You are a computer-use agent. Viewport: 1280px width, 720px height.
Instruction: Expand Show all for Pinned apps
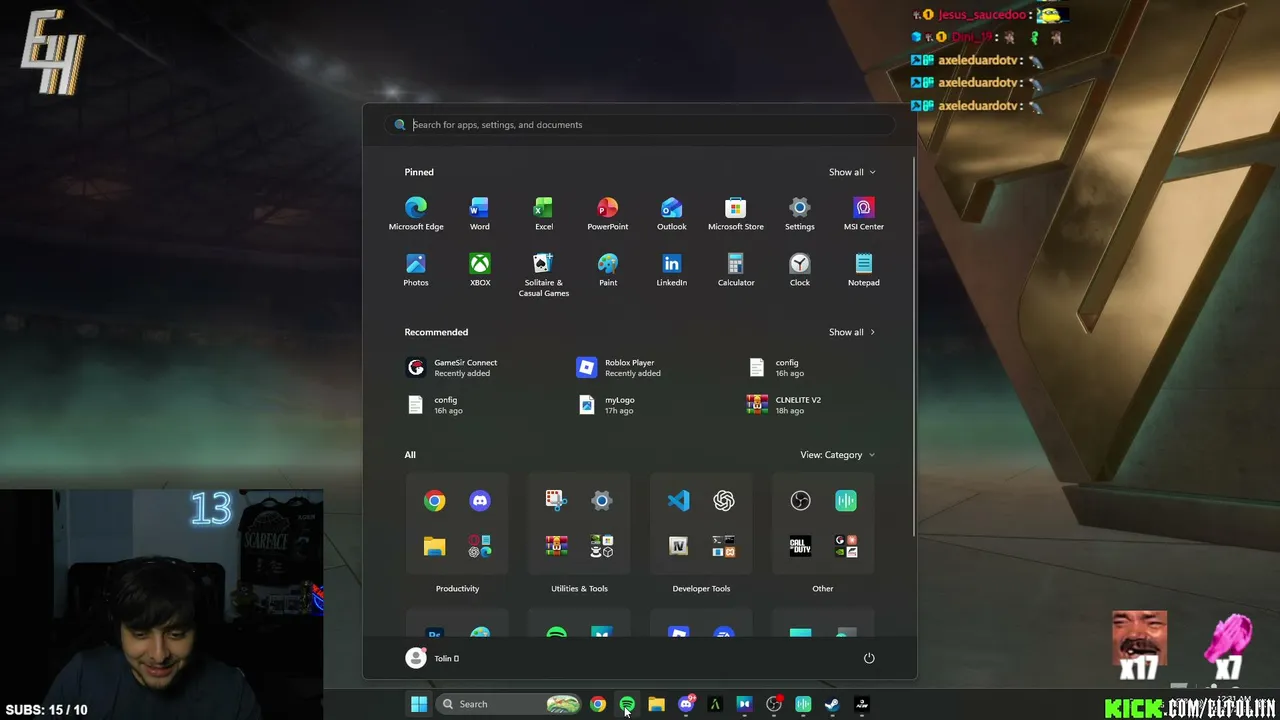pyautogui.click(x=852, y=172)
